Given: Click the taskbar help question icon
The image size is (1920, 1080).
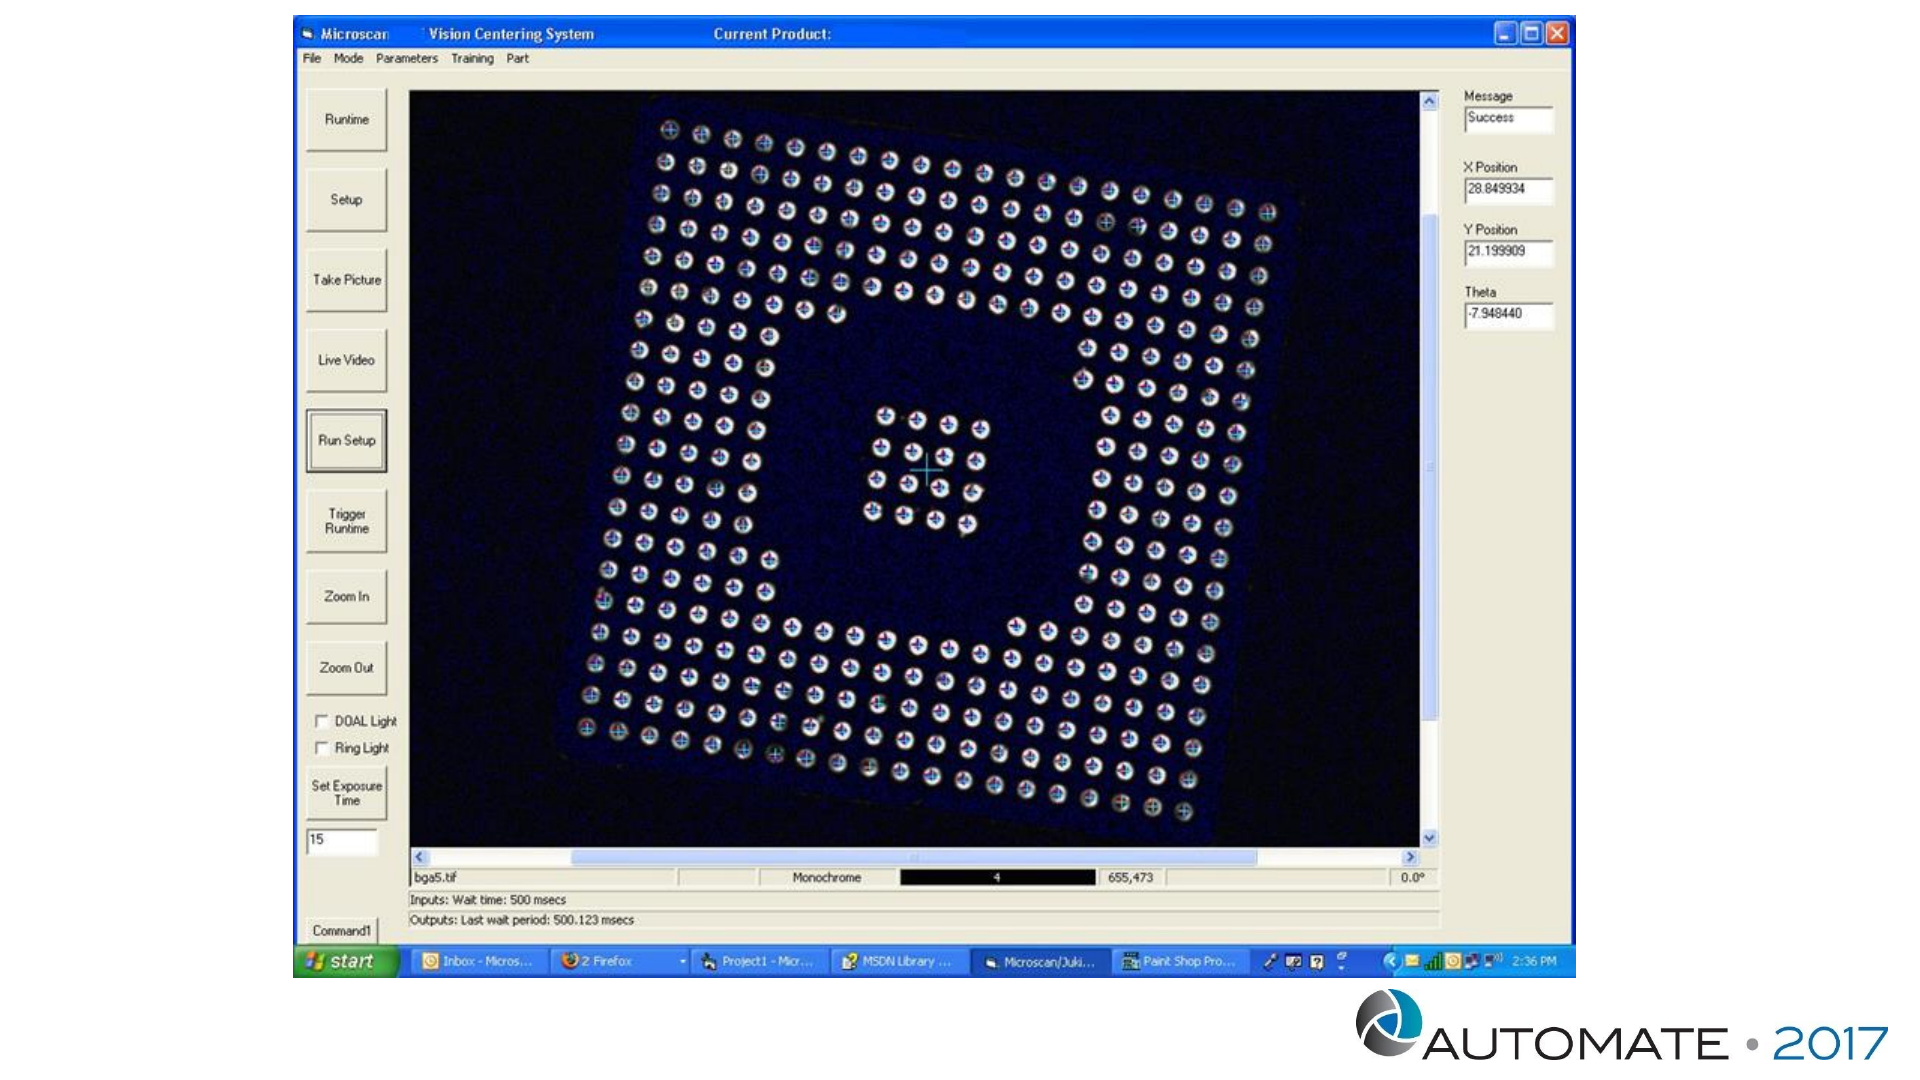Looking at the screenshot, I should point(1317,962).
